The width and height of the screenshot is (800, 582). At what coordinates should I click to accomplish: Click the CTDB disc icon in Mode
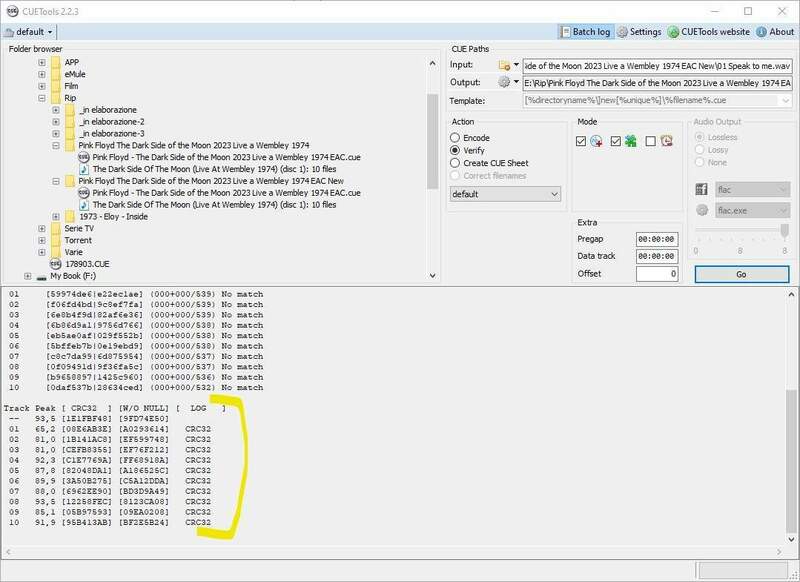[596, 142]
